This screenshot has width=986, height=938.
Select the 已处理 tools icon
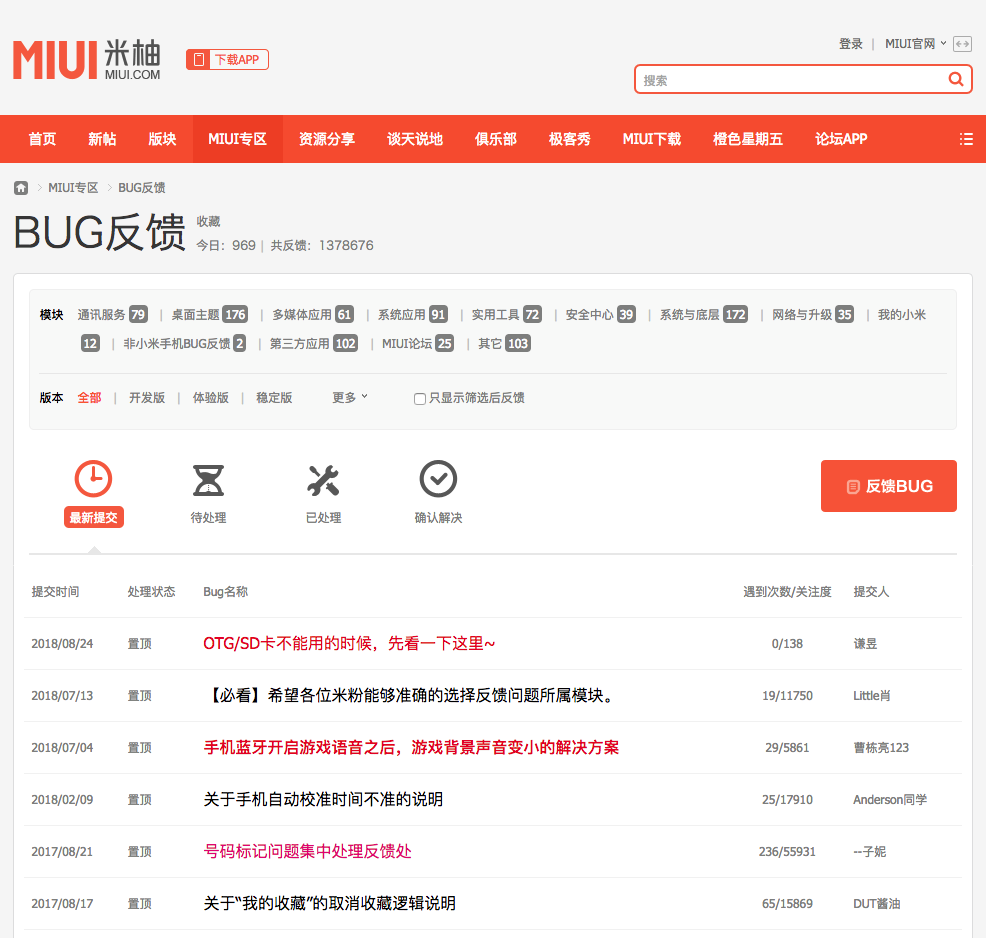[323, 480]
